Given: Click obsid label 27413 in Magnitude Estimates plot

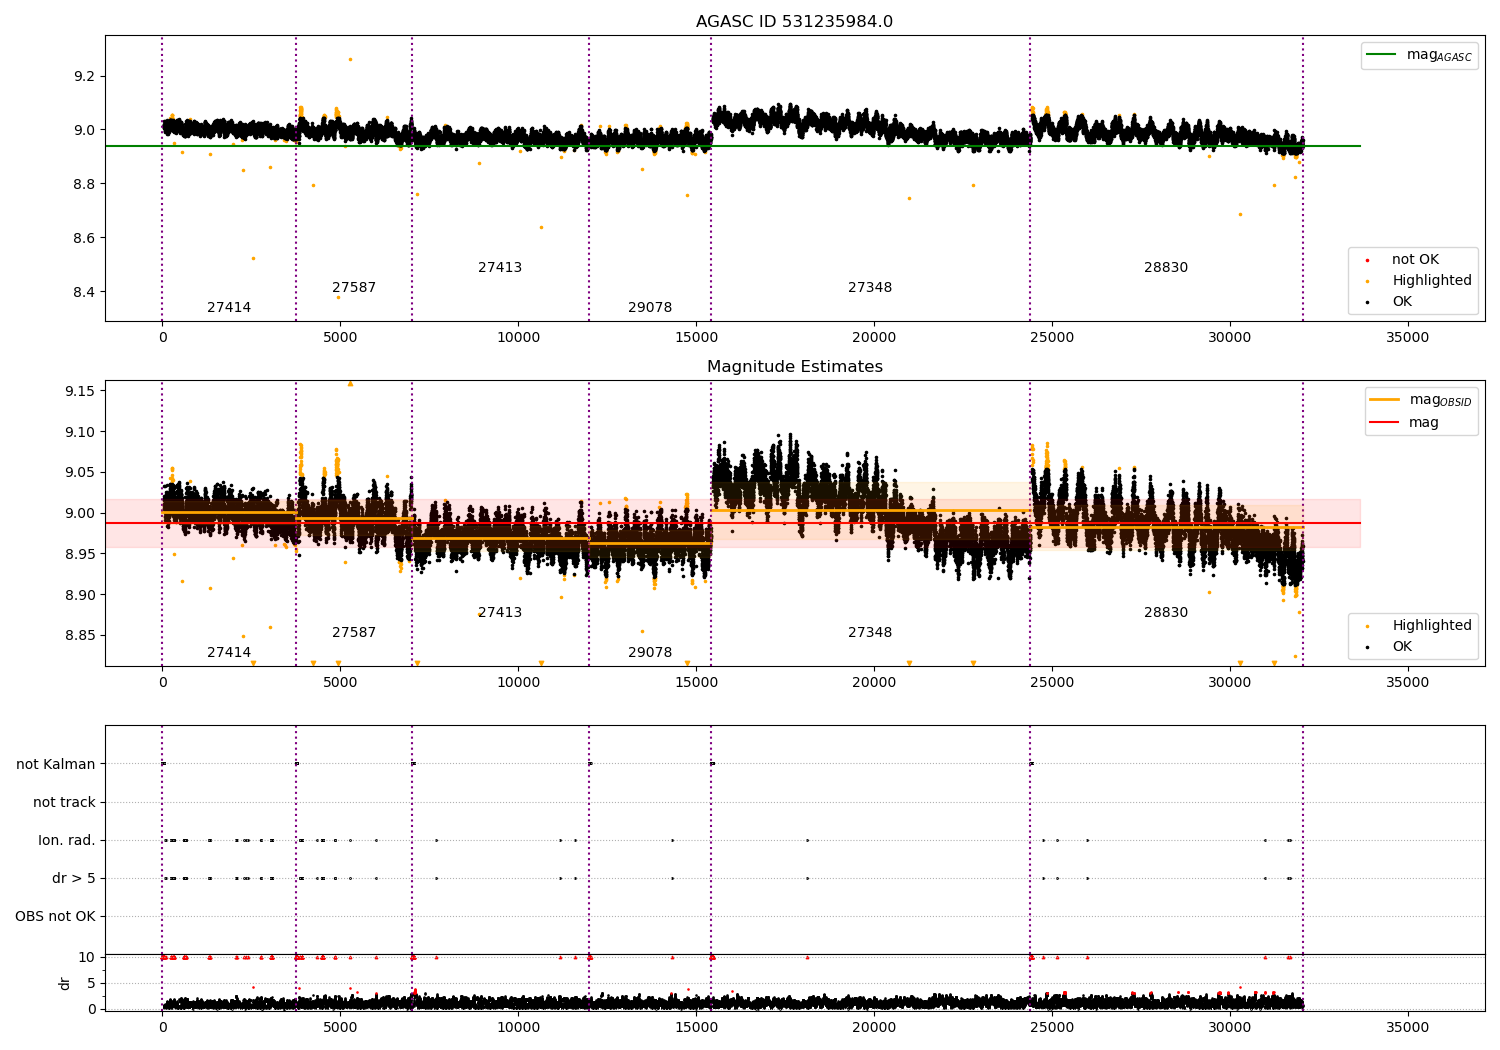Looking at the screenshot, I should point(500,613).
